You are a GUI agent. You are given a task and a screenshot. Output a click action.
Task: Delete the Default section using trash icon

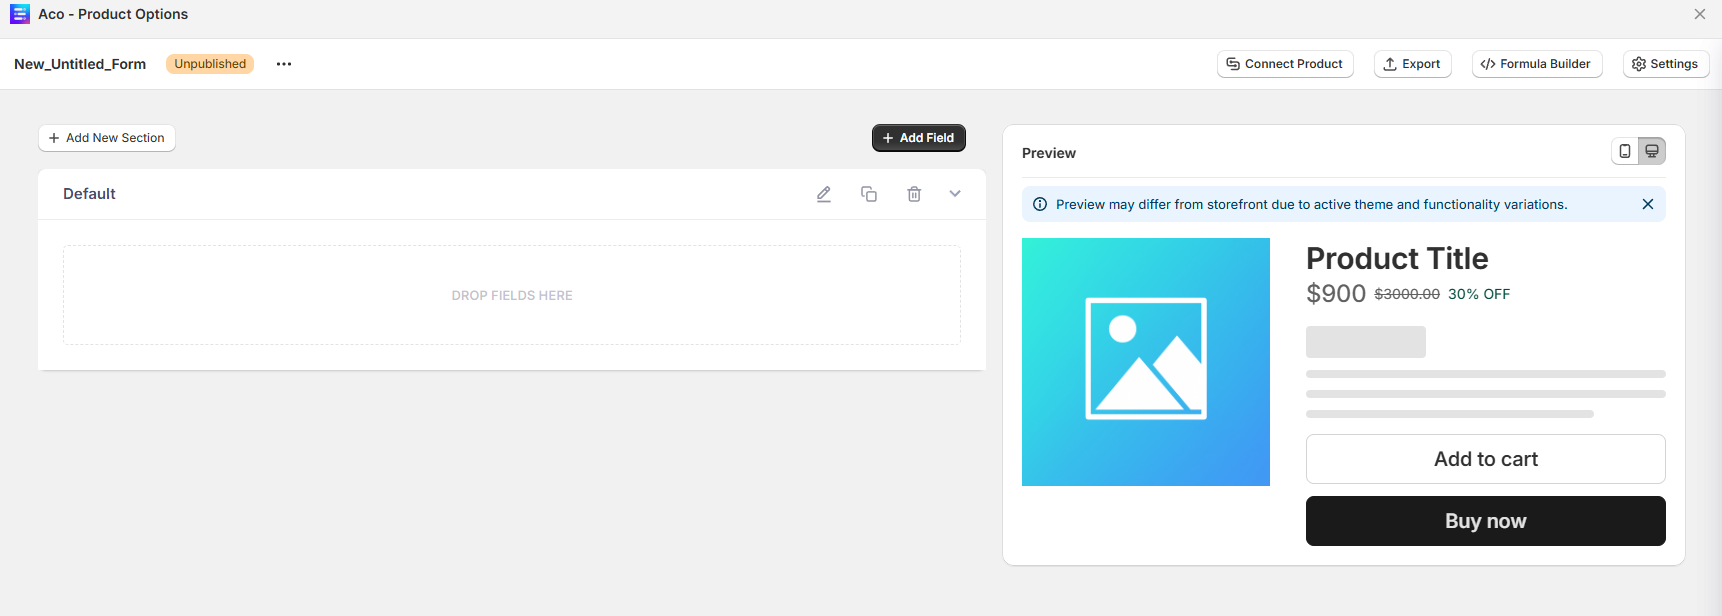914,194
